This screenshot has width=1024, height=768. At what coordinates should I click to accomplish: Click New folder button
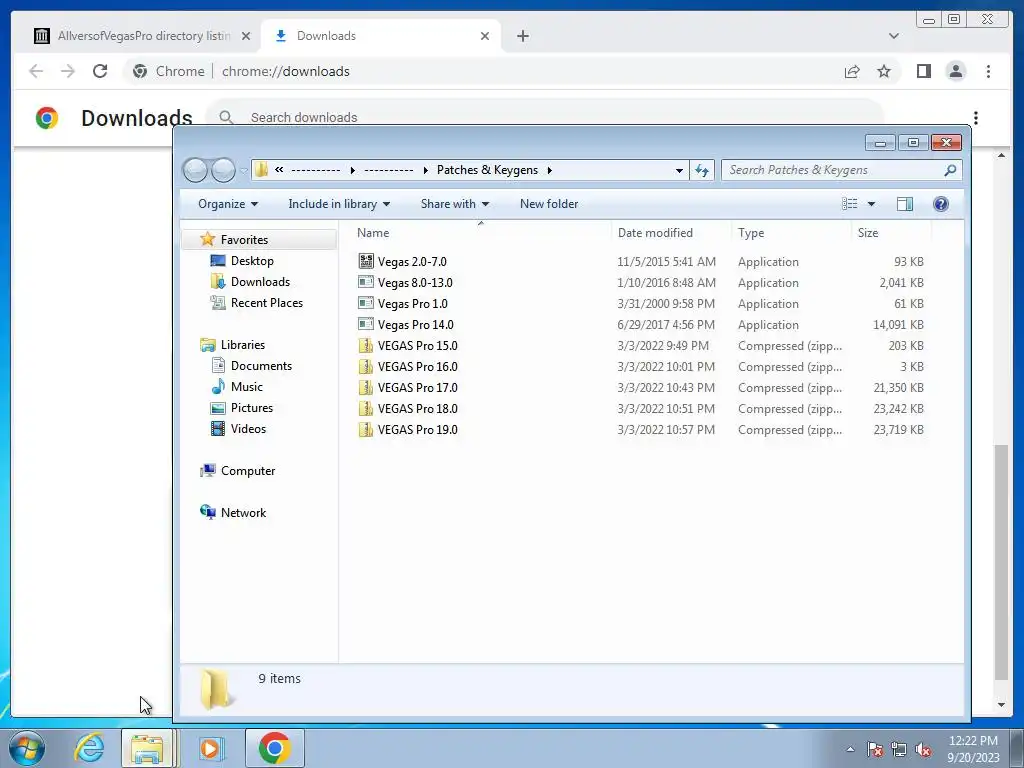point(549,204)
